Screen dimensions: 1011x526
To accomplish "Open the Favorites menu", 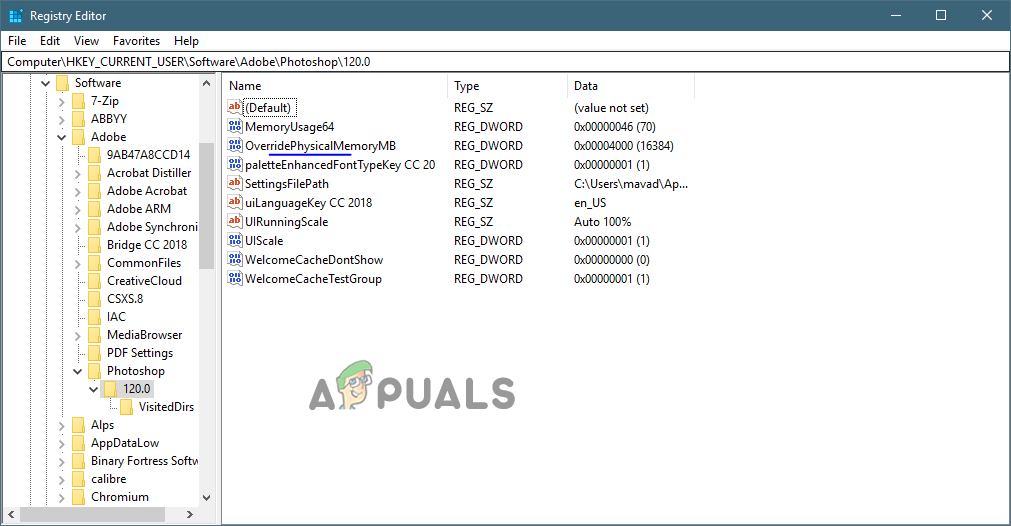I will 136,41.
